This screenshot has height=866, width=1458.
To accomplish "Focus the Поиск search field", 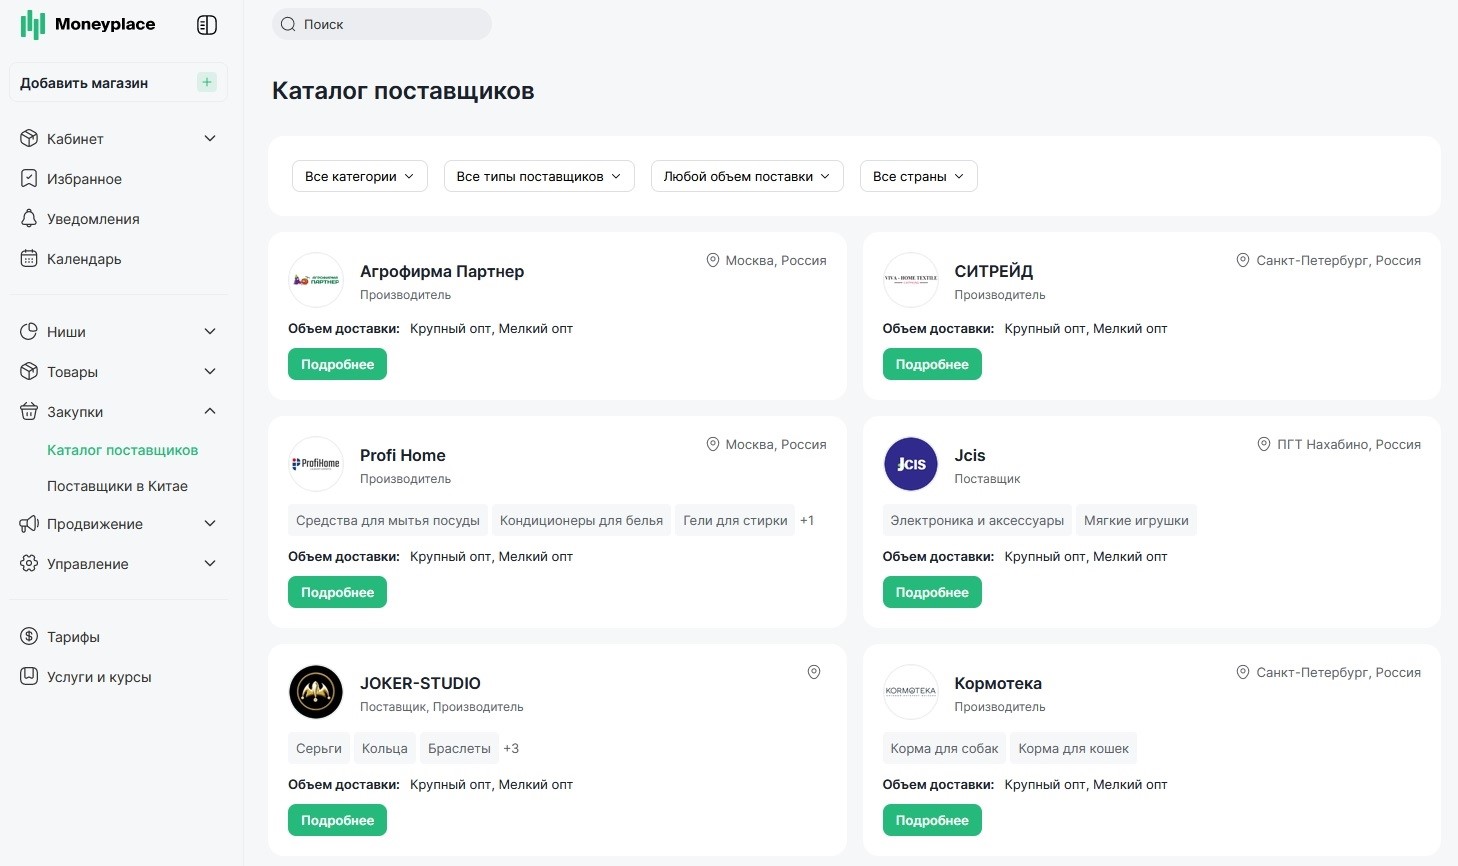I will [382, 24].
